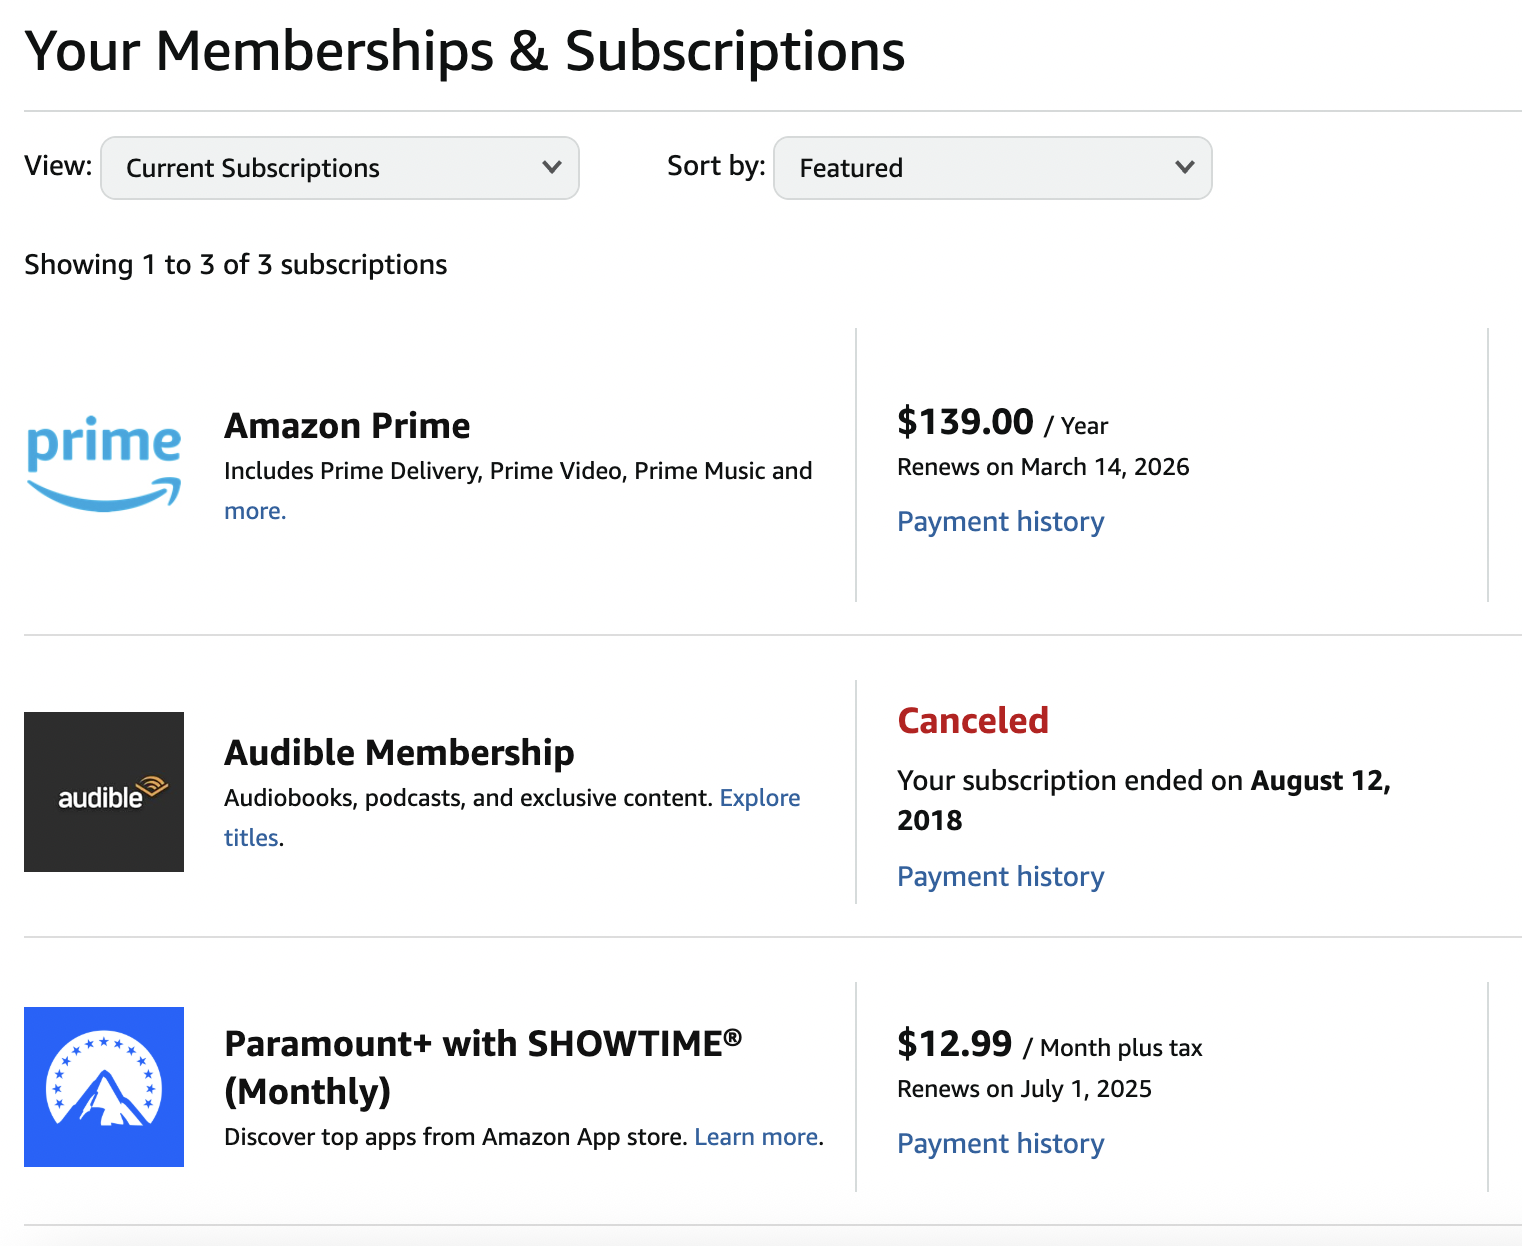
Task: Open the Sort by Featured dropdown
Action: pyautogui.click(x=992, y=168)
